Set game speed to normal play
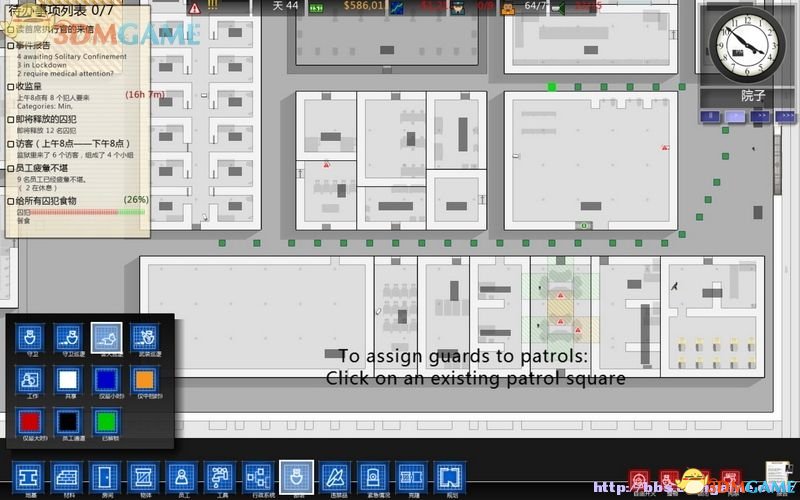 coord(735,116)
